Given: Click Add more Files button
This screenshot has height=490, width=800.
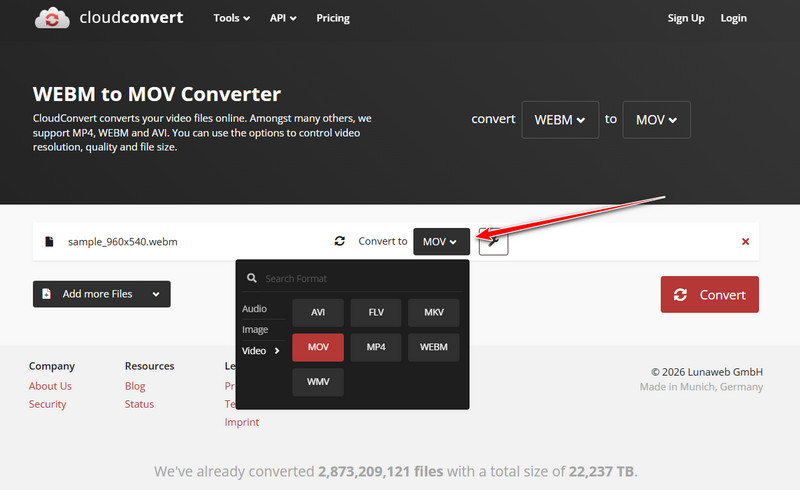Looking at the screenshot, I should point(102,294).
